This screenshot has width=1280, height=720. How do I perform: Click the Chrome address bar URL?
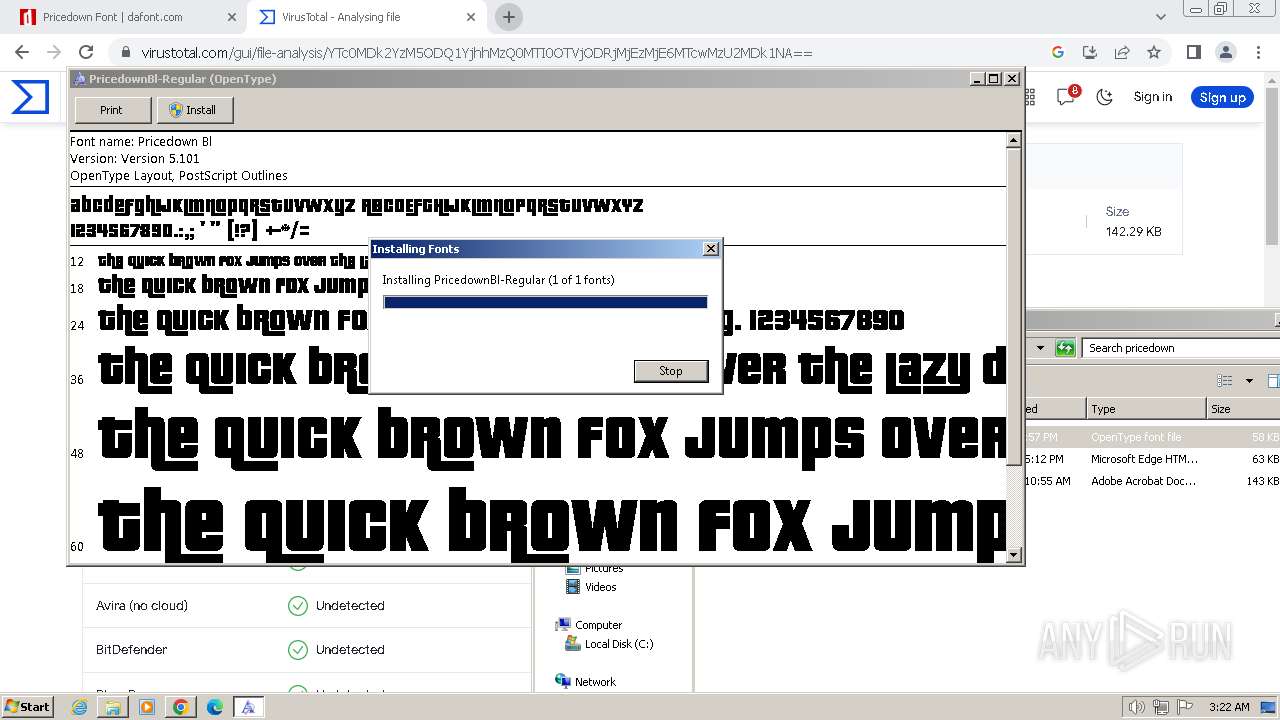click(x=476, y=53)
